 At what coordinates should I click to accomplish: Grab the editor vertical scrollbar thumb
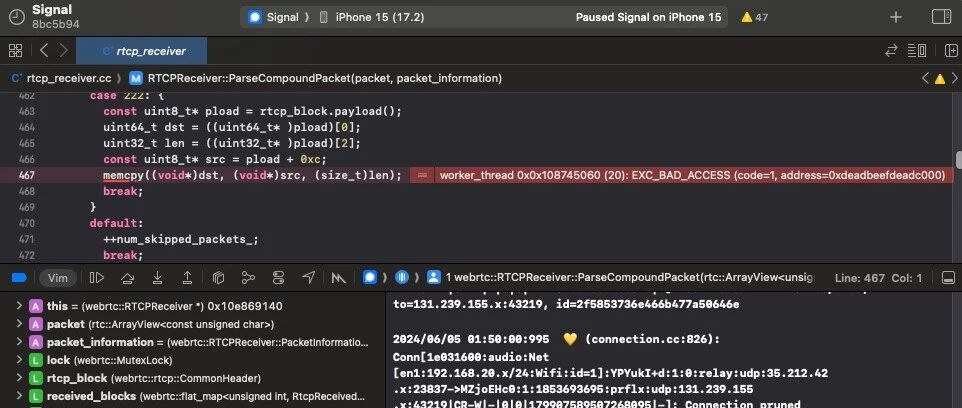(958, 159)
